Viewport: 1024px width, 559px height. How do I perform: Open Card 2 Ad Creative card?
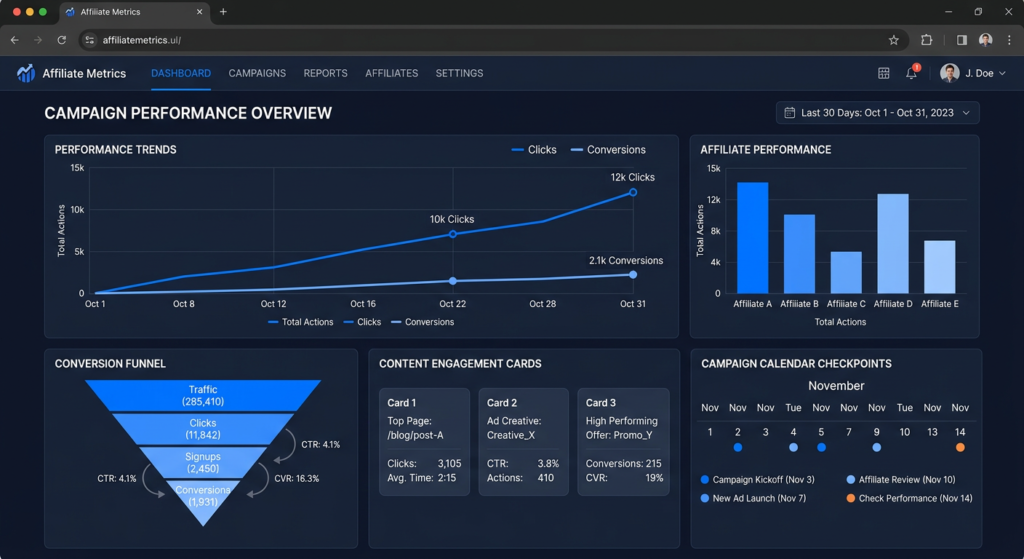pyautogui.click(x=523, y=441)
